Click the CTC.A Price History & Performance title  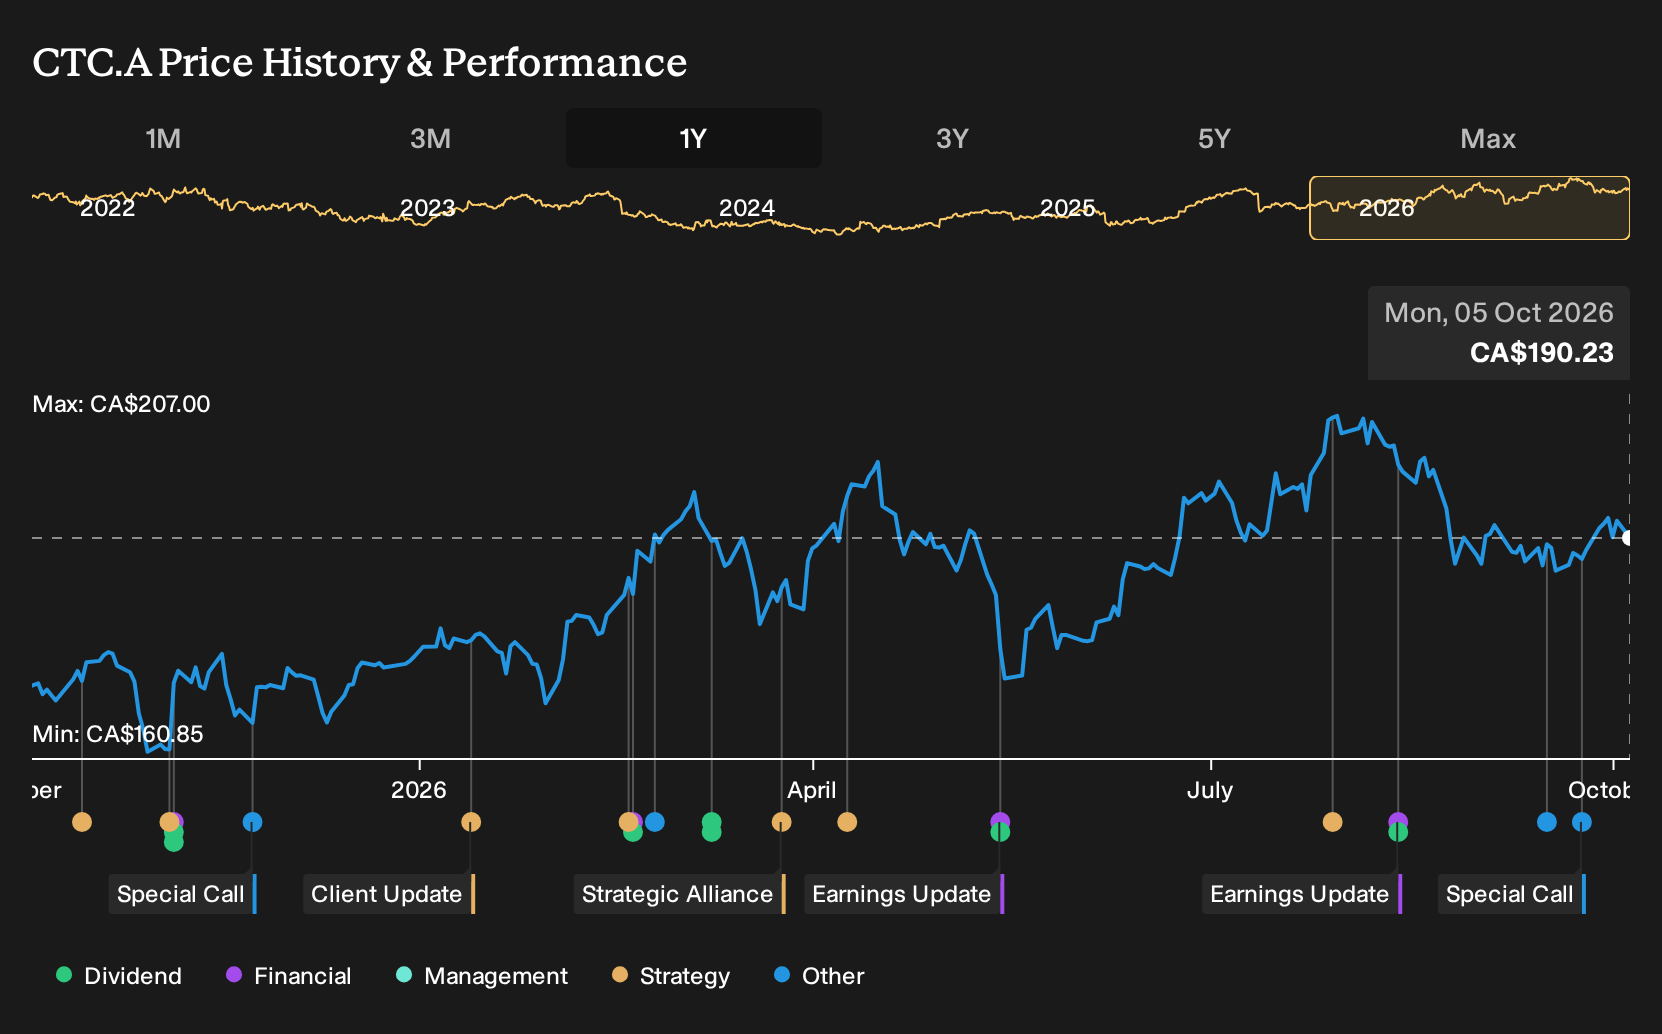tap(360, 62)
